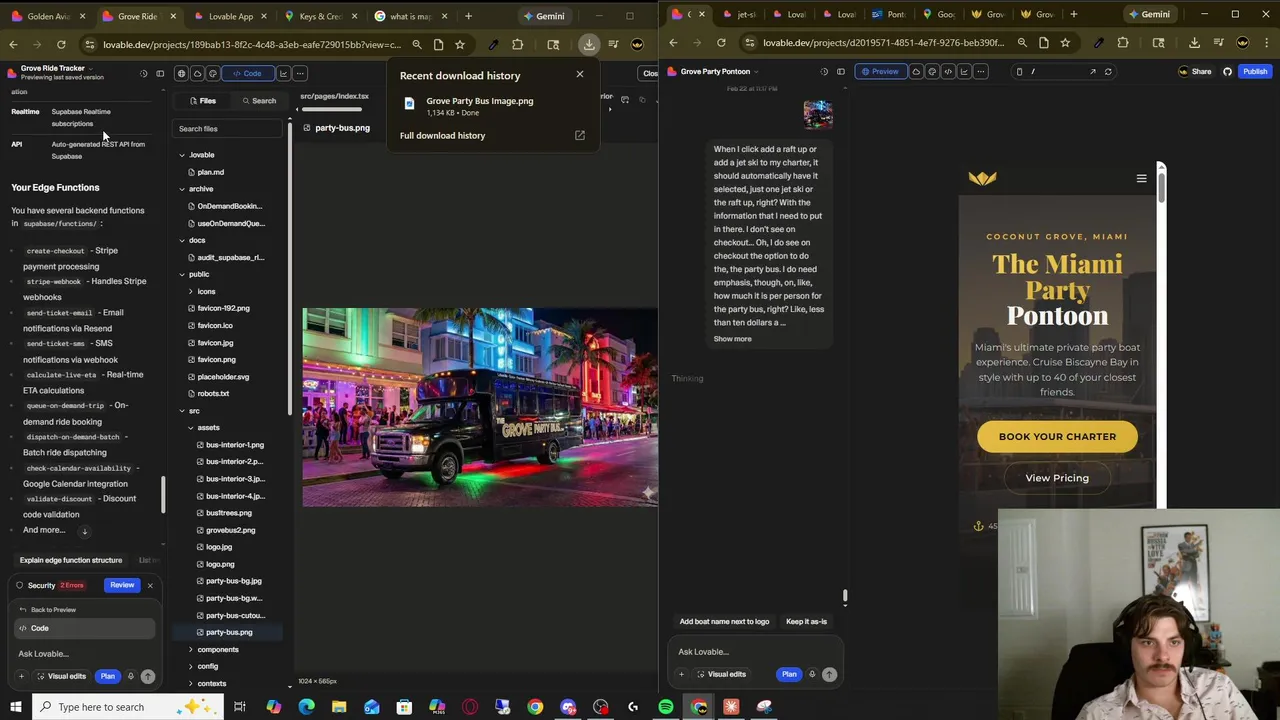Switch to Code view in left Lovable toolbar
The image size is (1280, 720).
(247, 74)
